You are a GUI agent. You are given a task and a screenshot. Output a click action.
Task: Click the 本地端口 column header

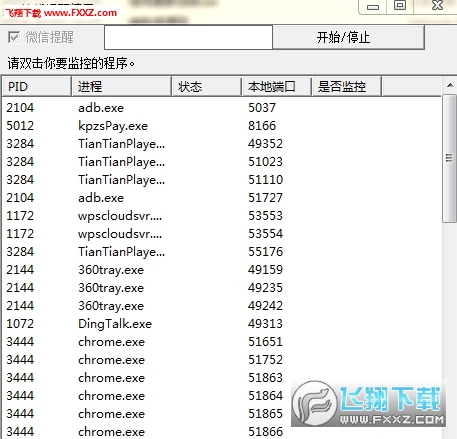tap(276, 87)
